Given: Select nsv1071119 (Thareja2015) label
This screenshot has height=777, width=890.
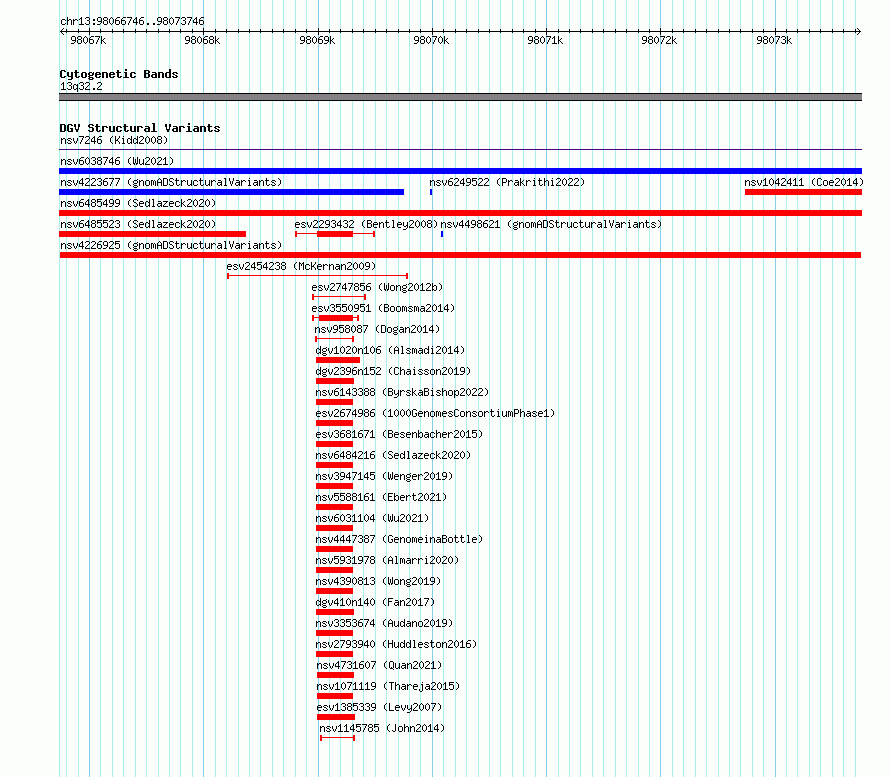Looking at the screenshot, I should click(388, 686).
